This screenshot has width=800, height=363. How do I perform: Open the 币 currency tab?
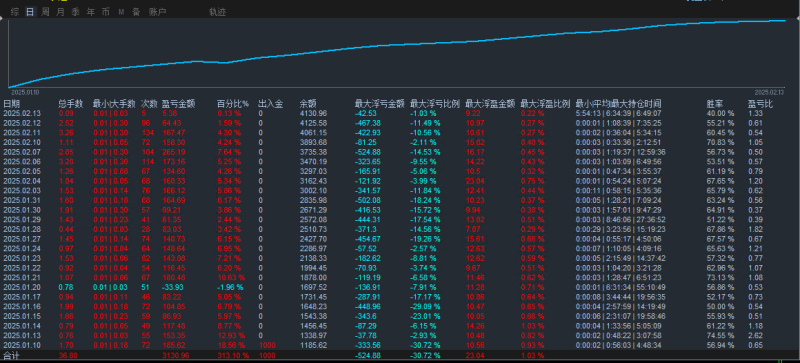tap(106, 12)
